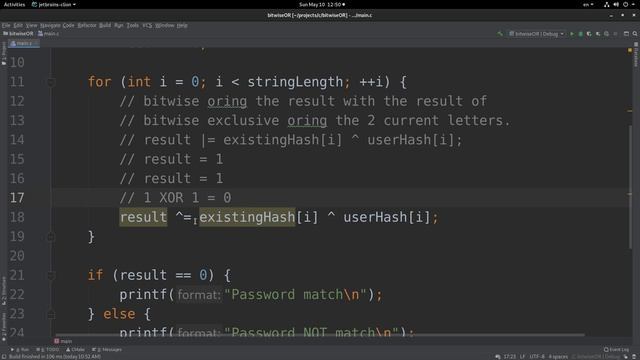Click the tool window quick-access icon in status bar
640x360 pixels.
point(4,357)
